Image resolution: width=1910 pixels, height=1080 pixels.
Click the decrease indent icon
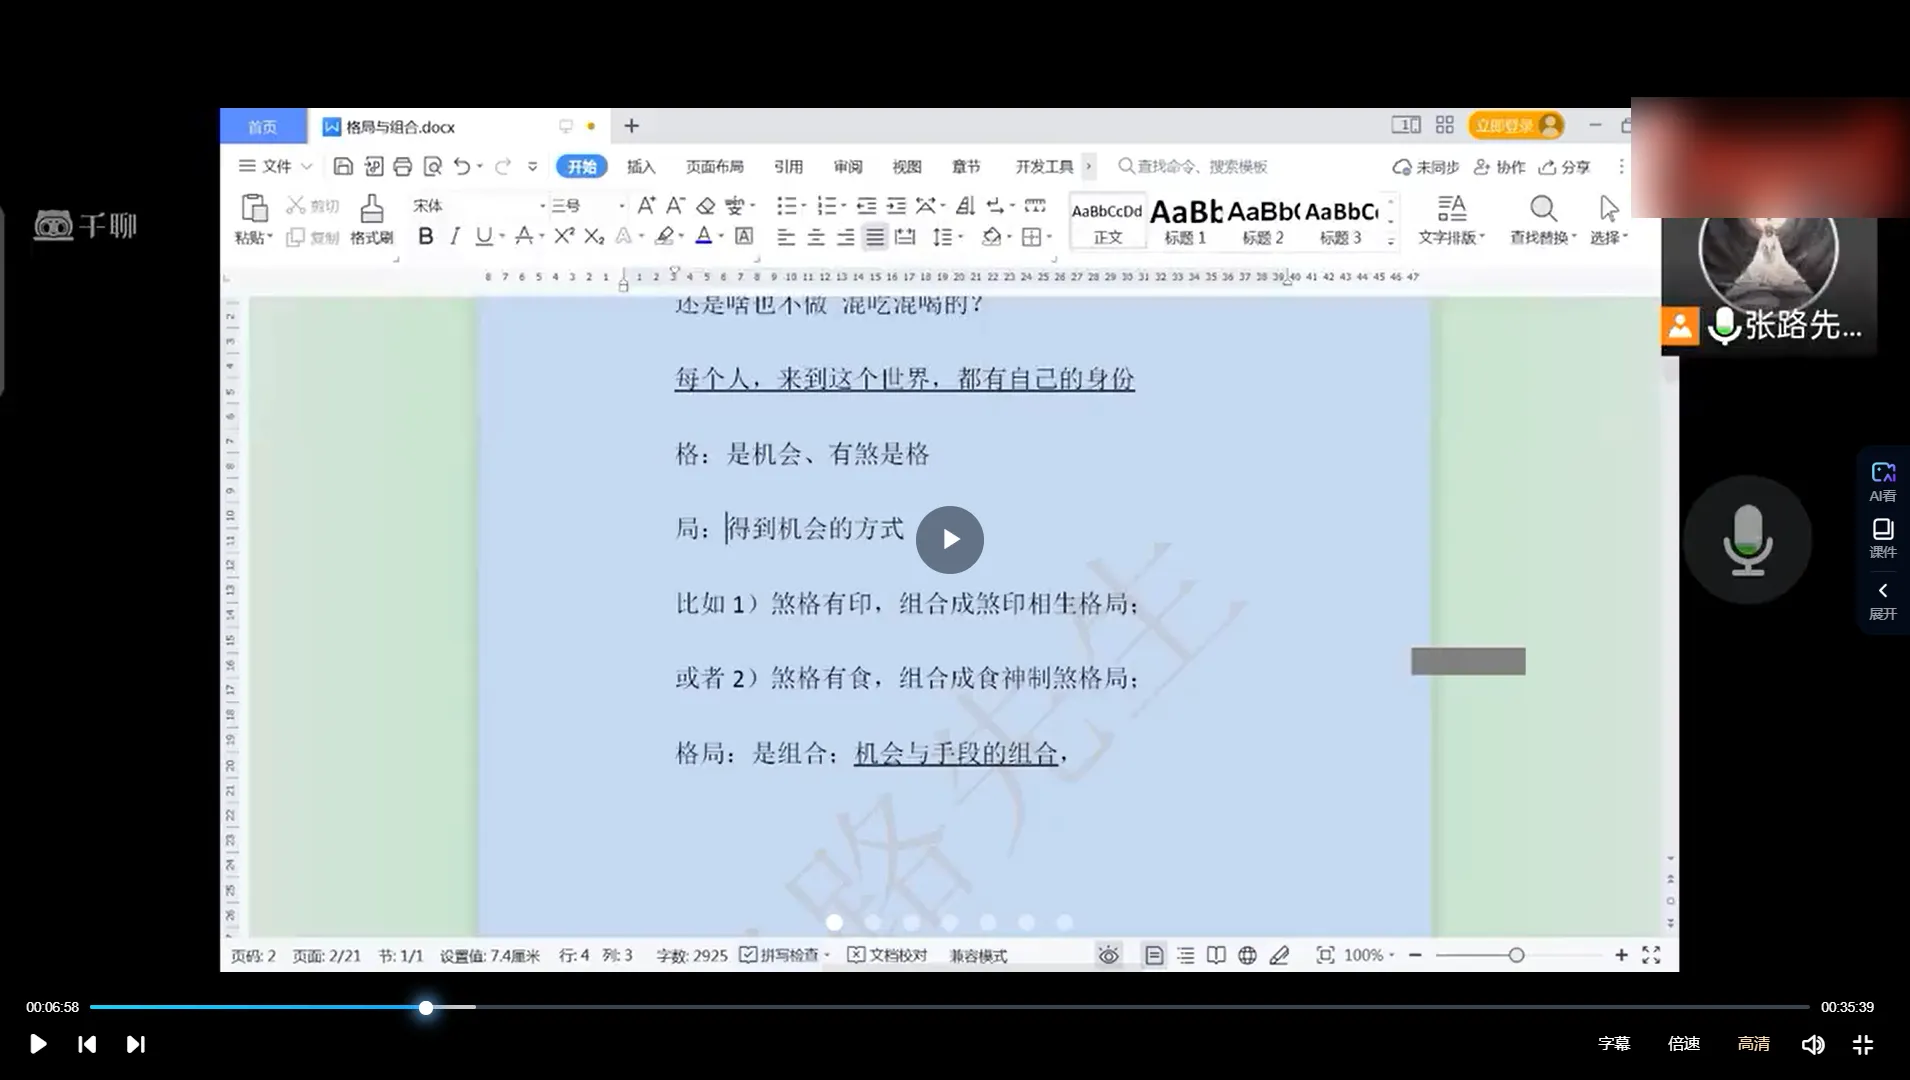[866, 206]
